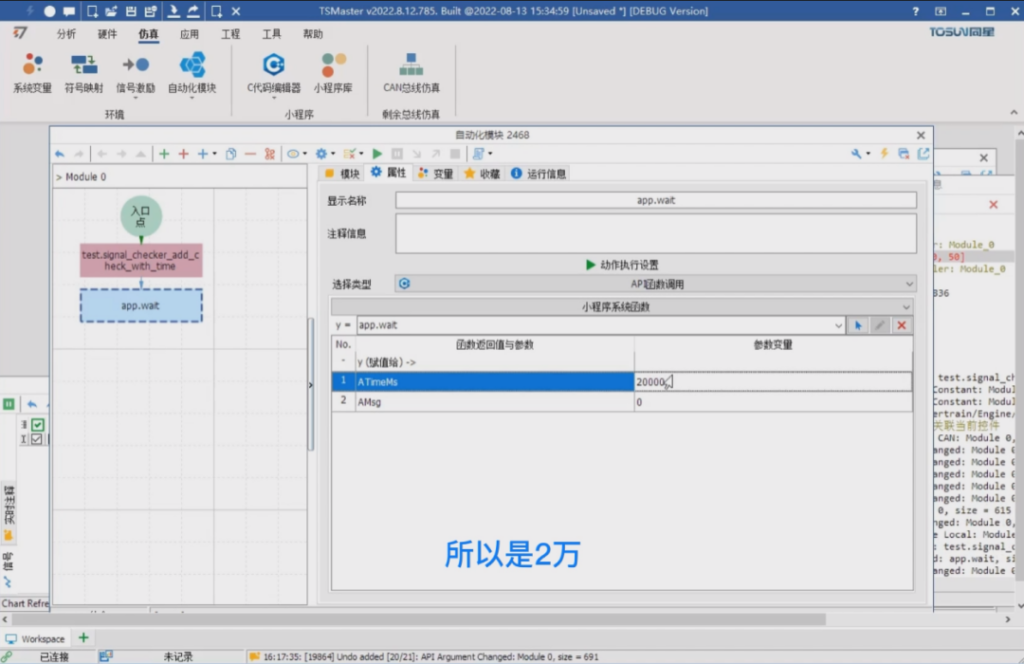This screenshot has height=664, width=1024.
Task: Open 系统变量 (System Variables) in the ribbon
Action: 32,73
